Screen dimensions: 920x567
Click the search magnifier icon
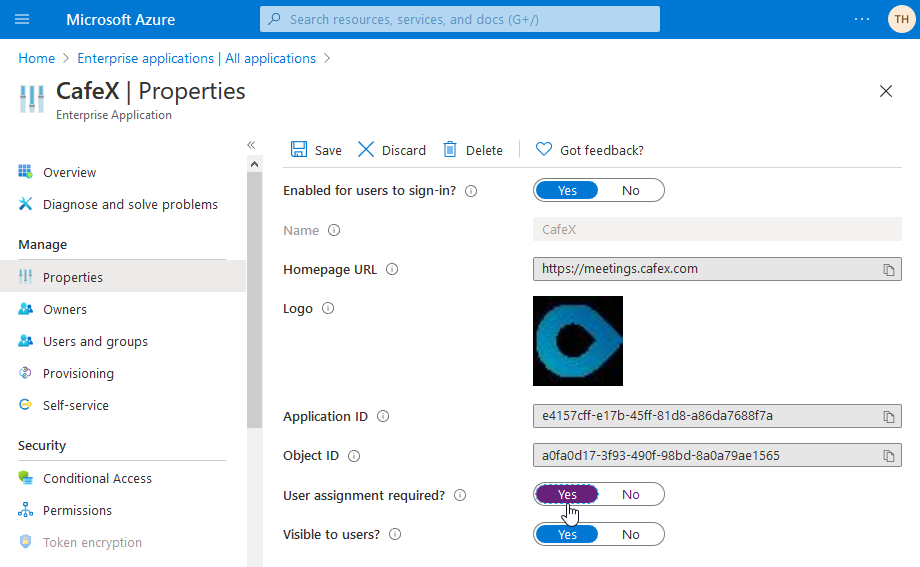pyautogui.click(x=274, y=19)
